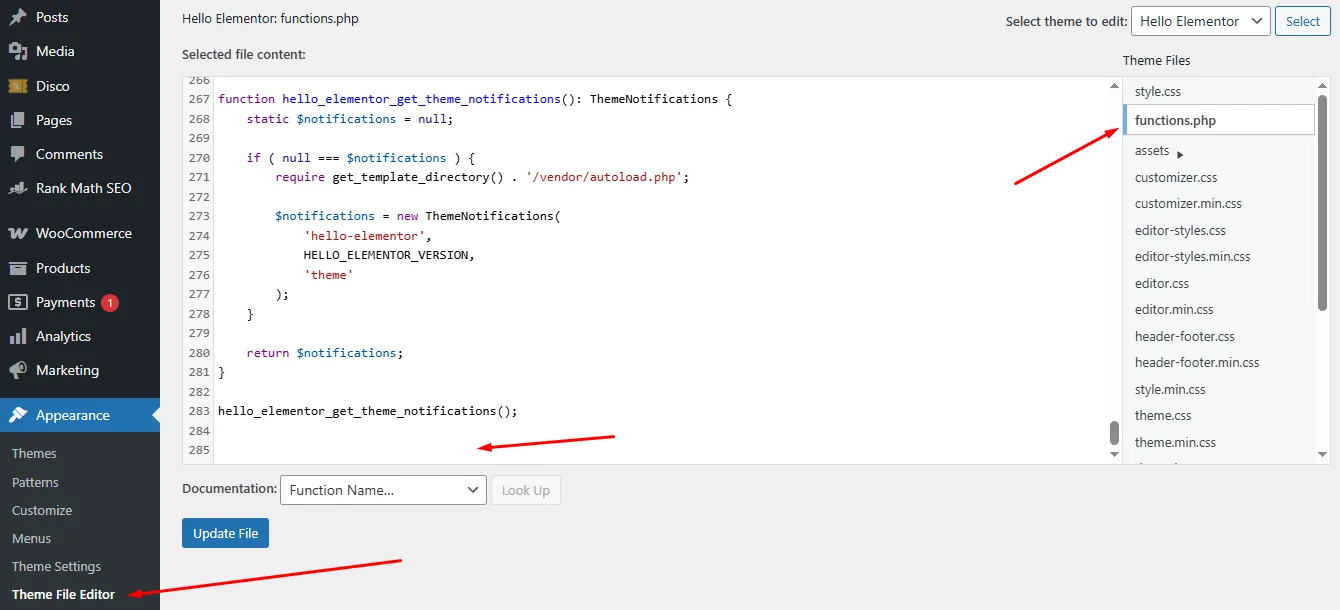Open the Patterns submenu link
The width and height of the screenshot is (1340, 610).
pos(35,482)
